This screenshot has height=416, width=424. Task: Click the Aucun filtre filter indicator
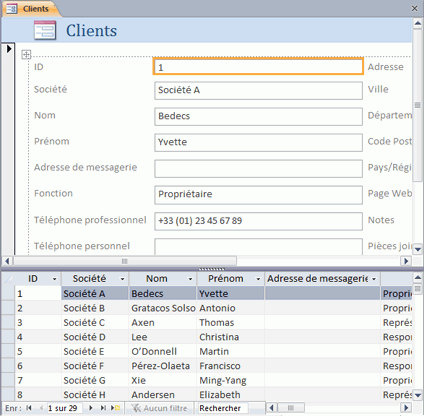(159, 408)
